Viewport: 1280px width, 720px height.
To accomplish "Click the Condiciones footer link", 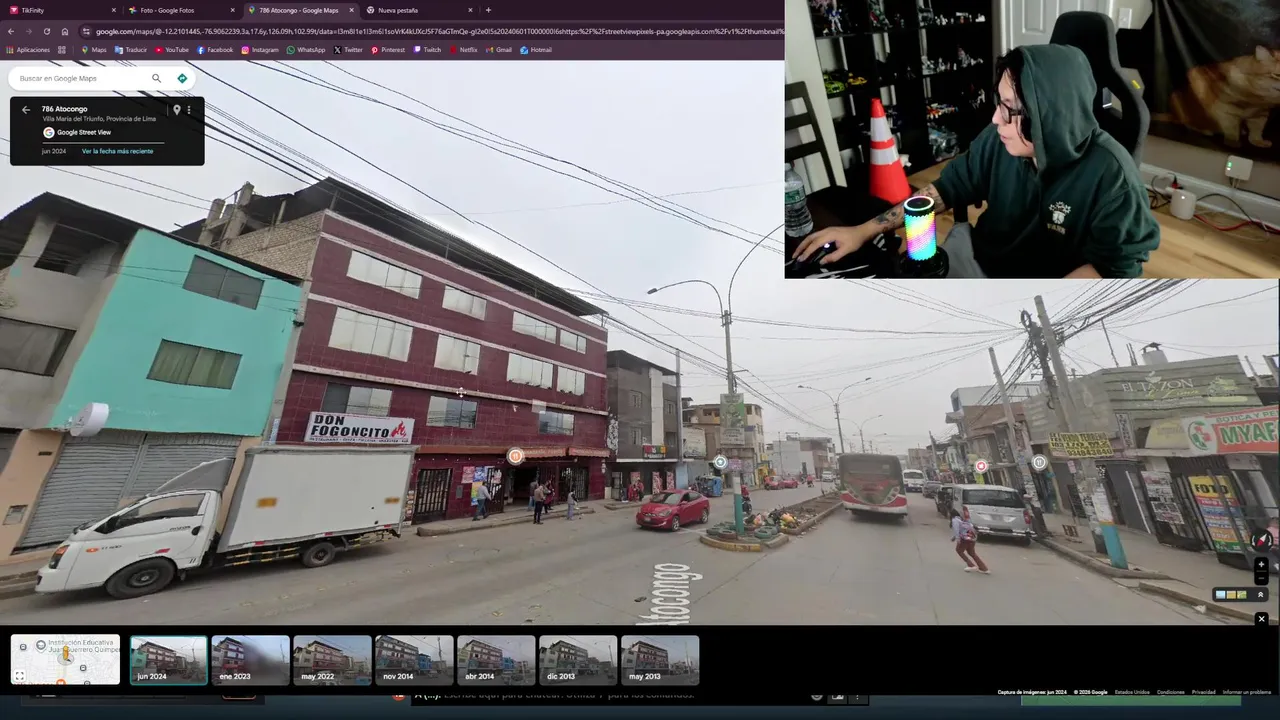I will (1170, 692).
